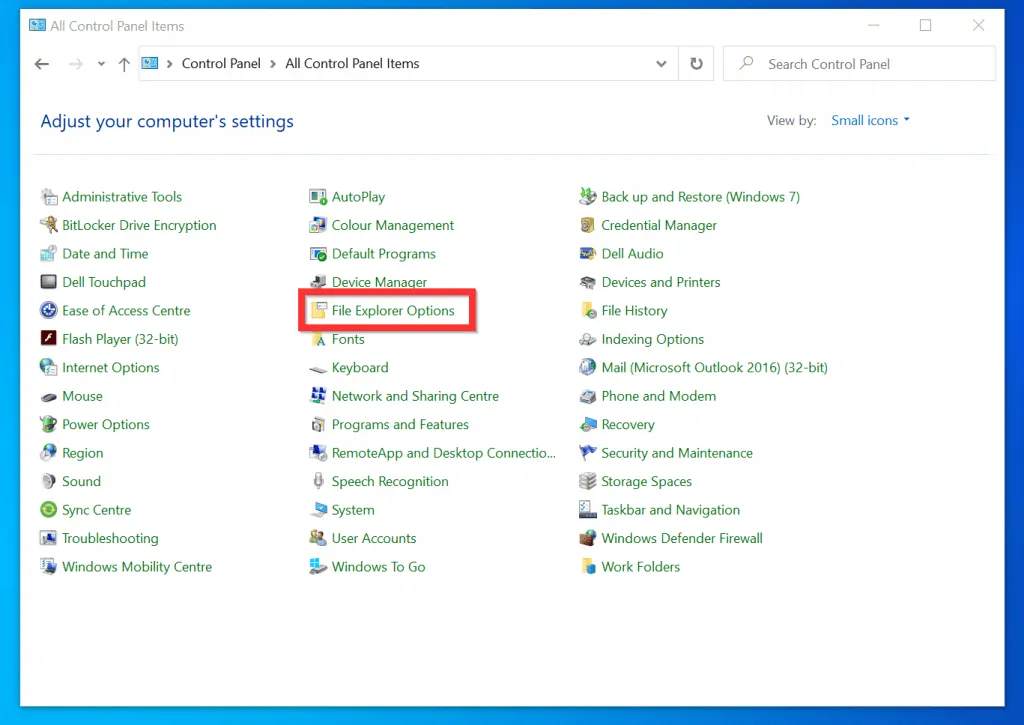Open the Programs and Features link
Viewport: 1024px width, 725px height.
[x=400, y=424]
